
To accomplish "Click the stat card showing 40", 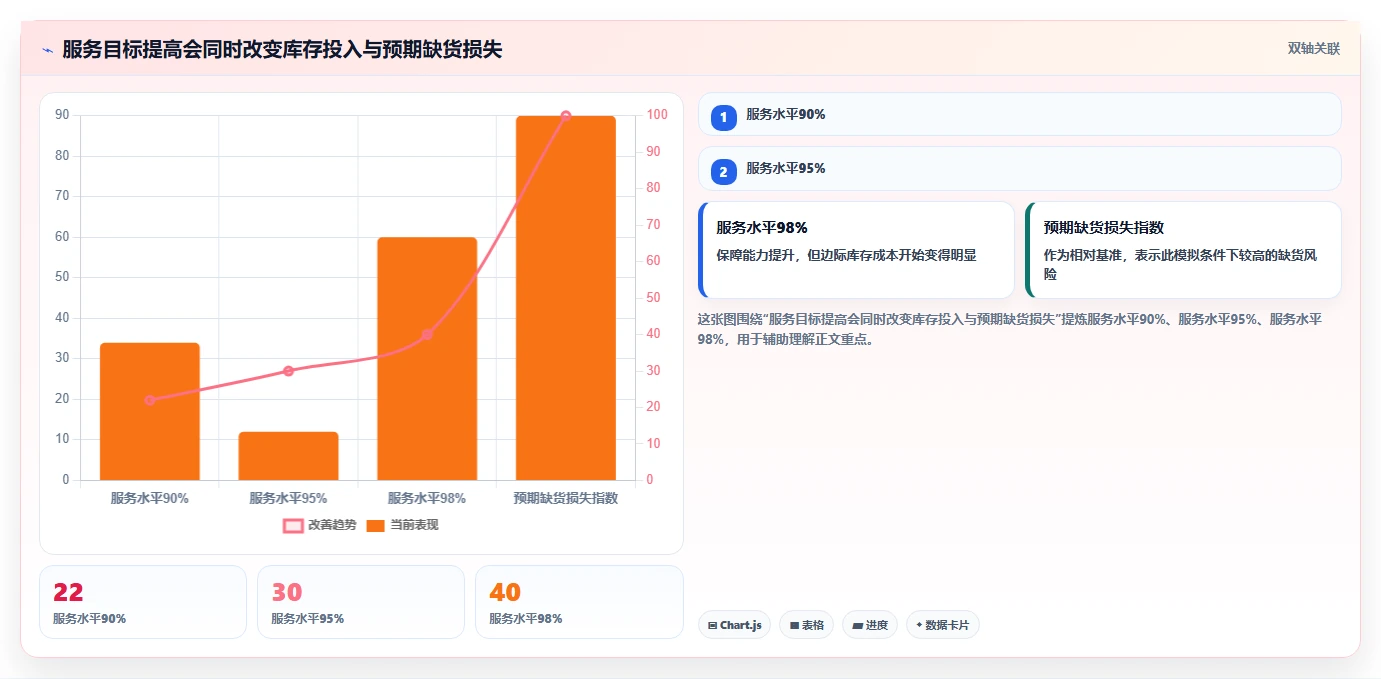I will (579, 602).
